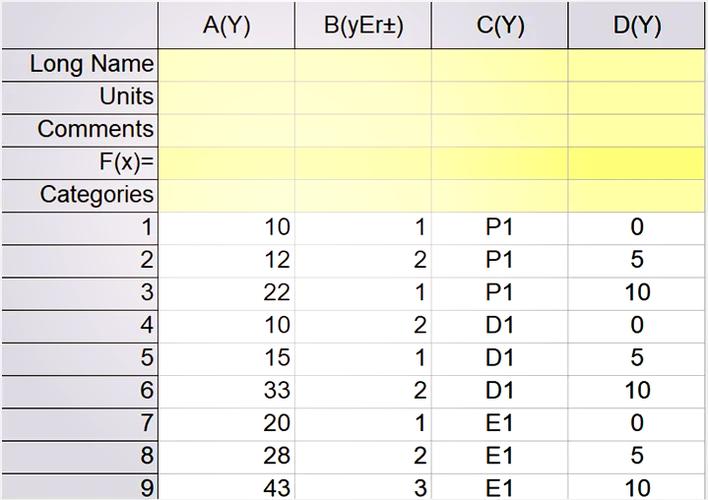Select the A(Y) column header
Screen dimensions: 708x500
pos(226,26)
